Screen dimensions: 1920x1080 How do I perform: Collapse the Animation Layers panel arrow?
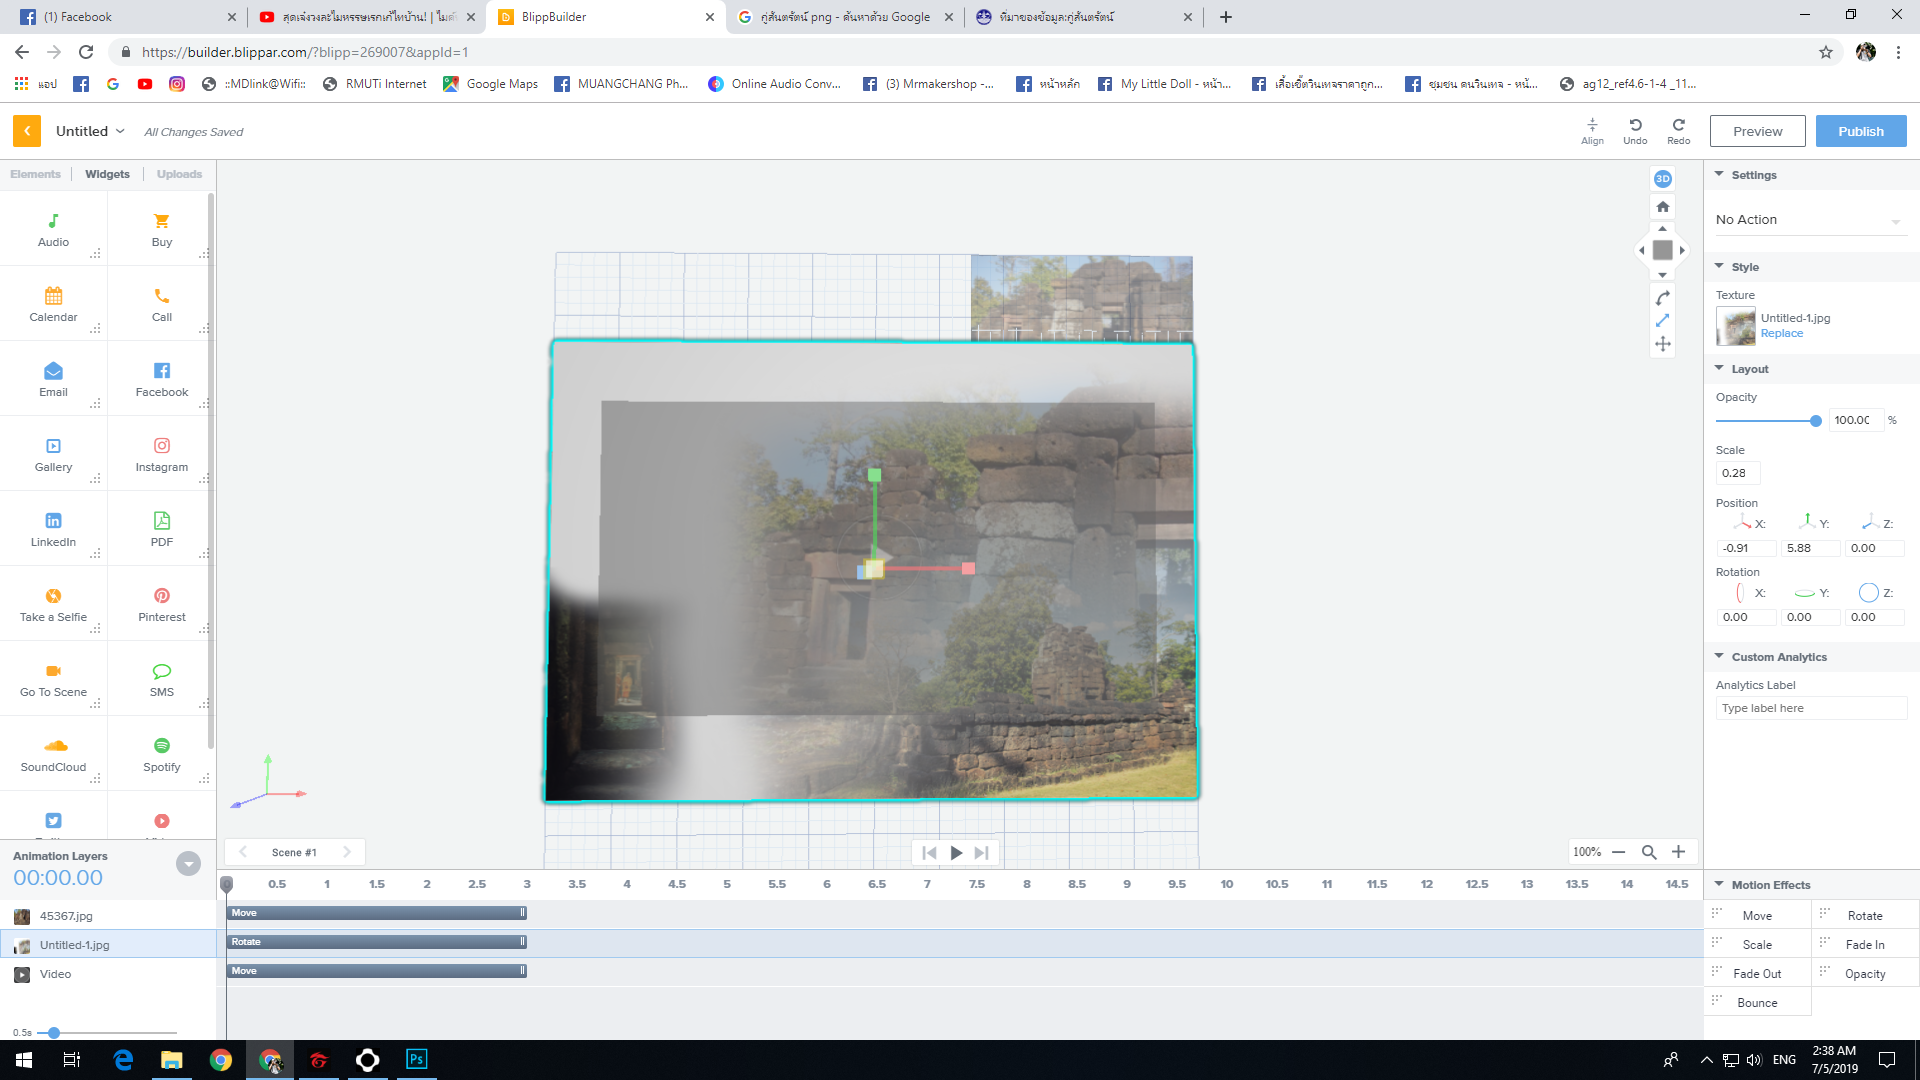pyautogui.click(x=188, y=864)
